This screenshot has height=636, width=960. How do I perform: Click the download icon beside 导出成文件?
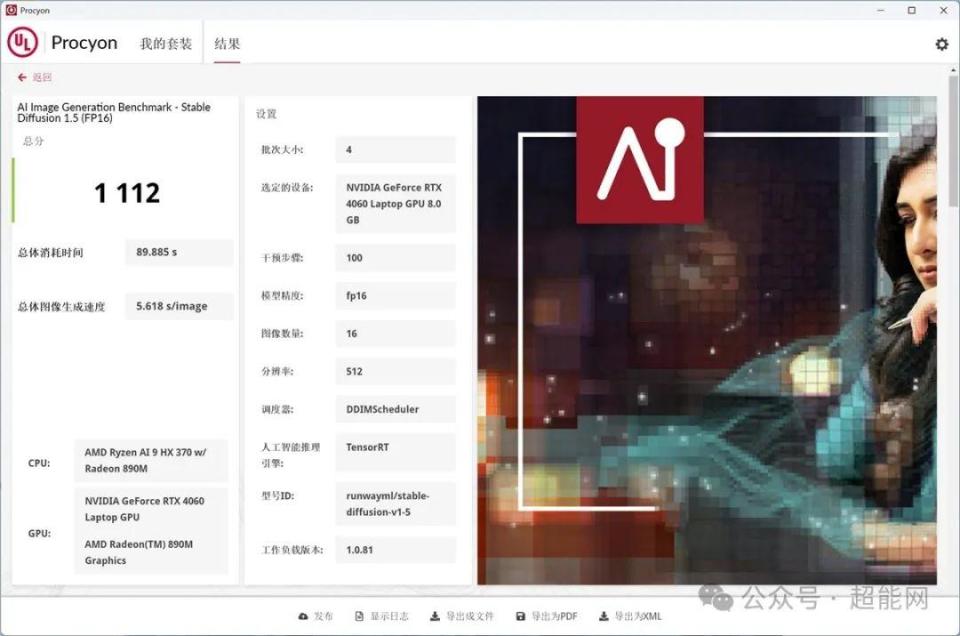tap(434, 616)
